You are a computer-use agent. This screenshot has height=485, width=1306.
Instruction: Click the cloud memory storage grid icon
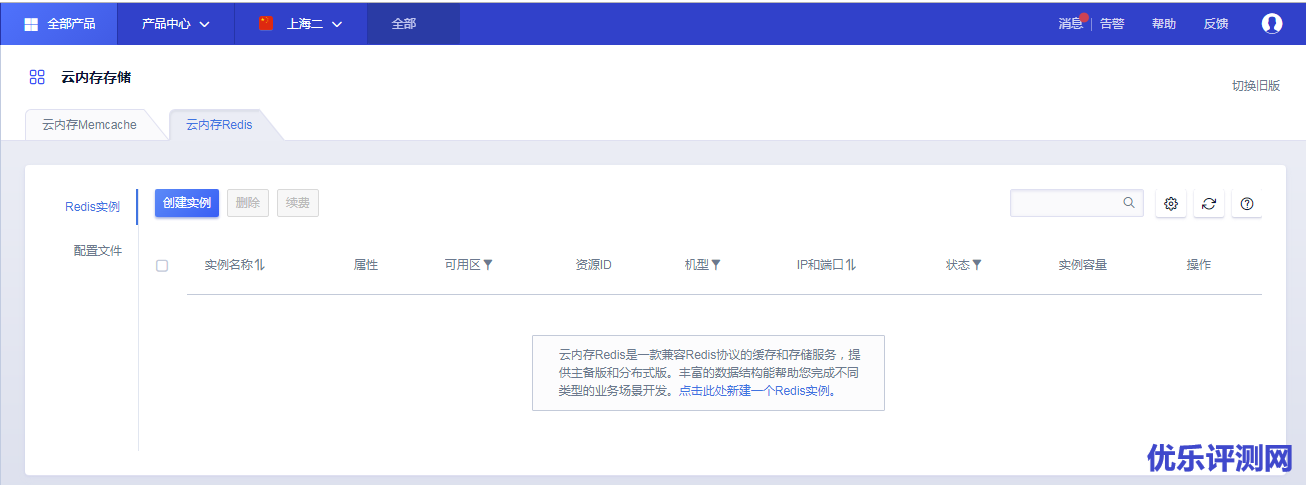pos(37,77)
